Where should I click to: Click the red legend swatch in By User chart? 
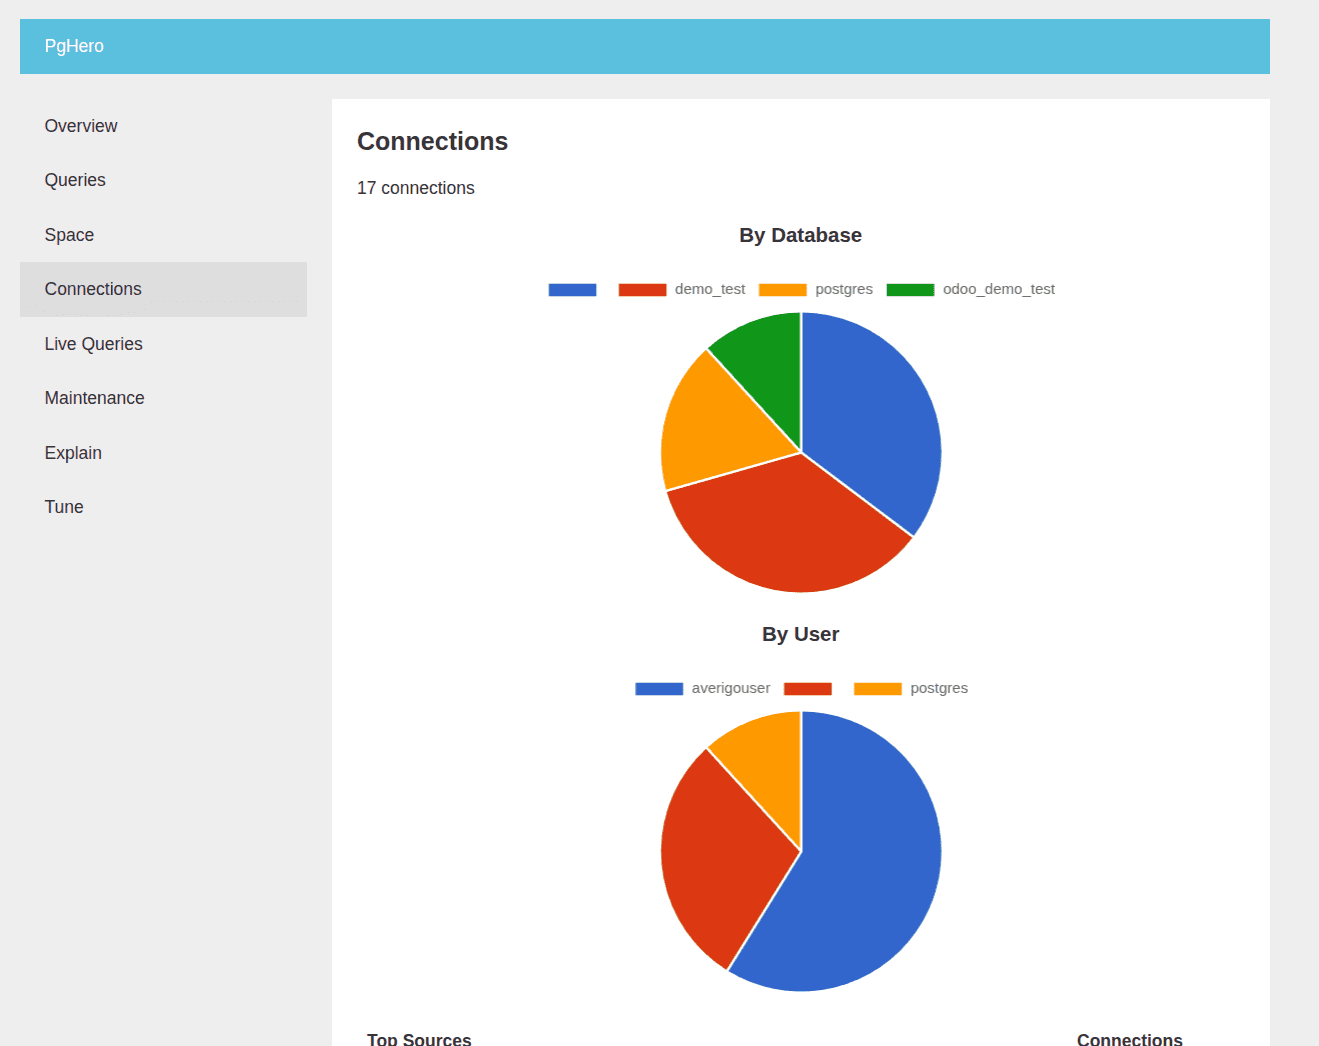tap(810, 688)
